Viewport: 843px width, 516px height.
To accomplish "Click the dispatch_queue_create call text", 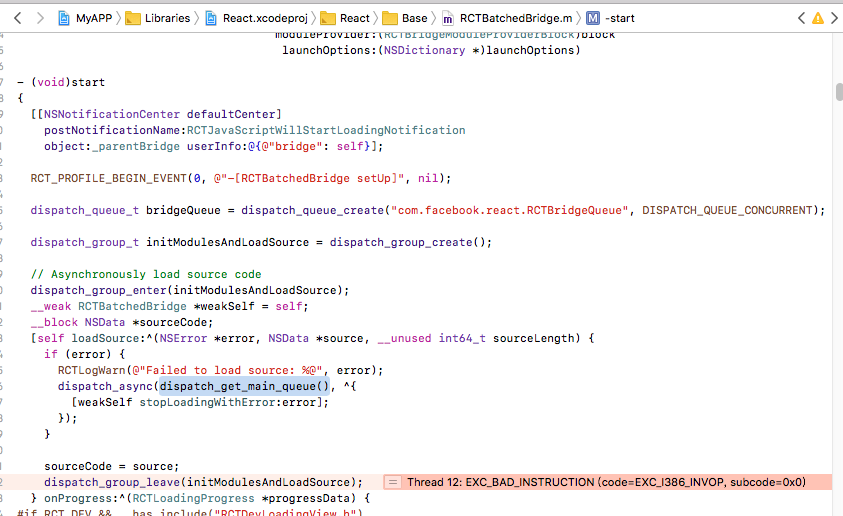I will click(312, 210).
